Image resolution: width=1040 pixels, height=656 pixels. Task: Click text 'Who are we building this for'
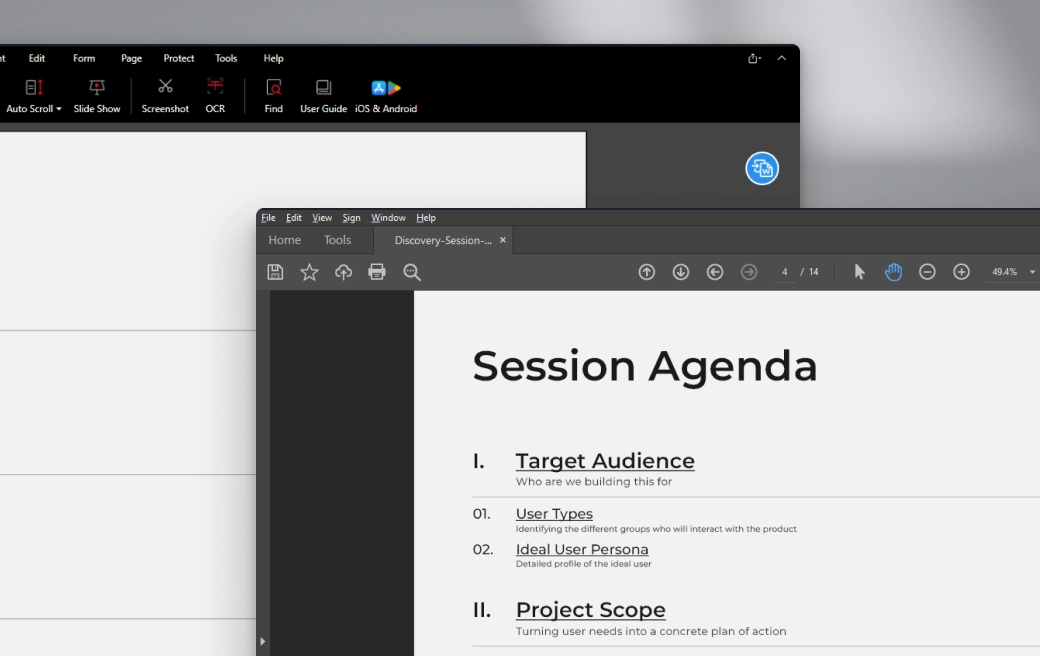594,482
